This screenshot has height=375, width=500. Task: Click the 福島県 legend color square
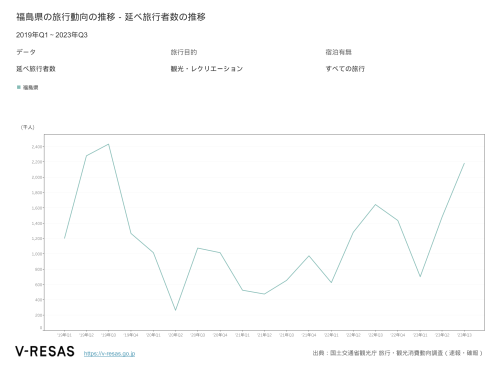19,87
